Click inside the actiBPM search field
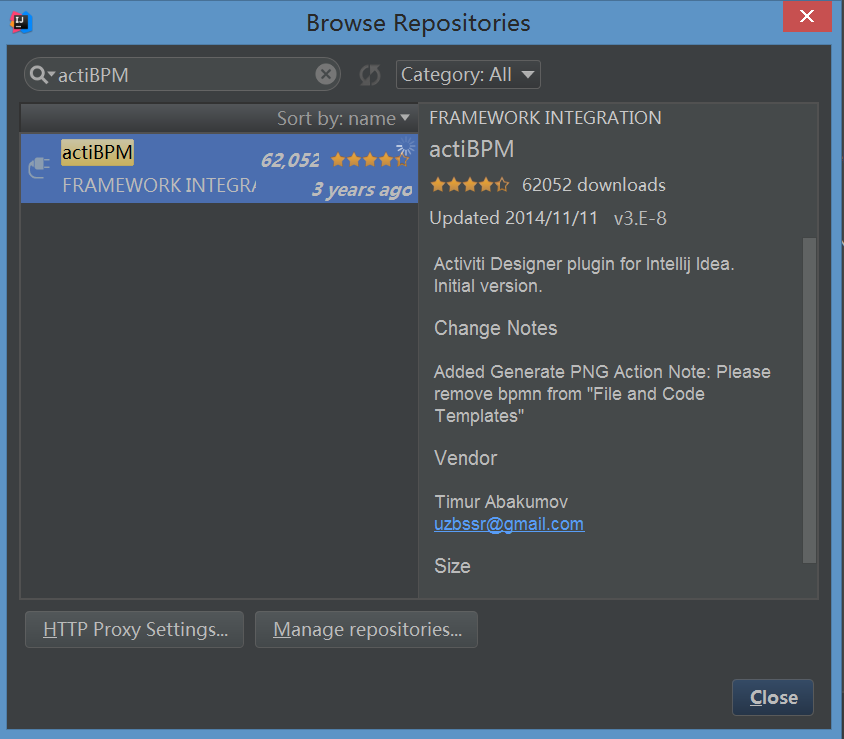 183,74
